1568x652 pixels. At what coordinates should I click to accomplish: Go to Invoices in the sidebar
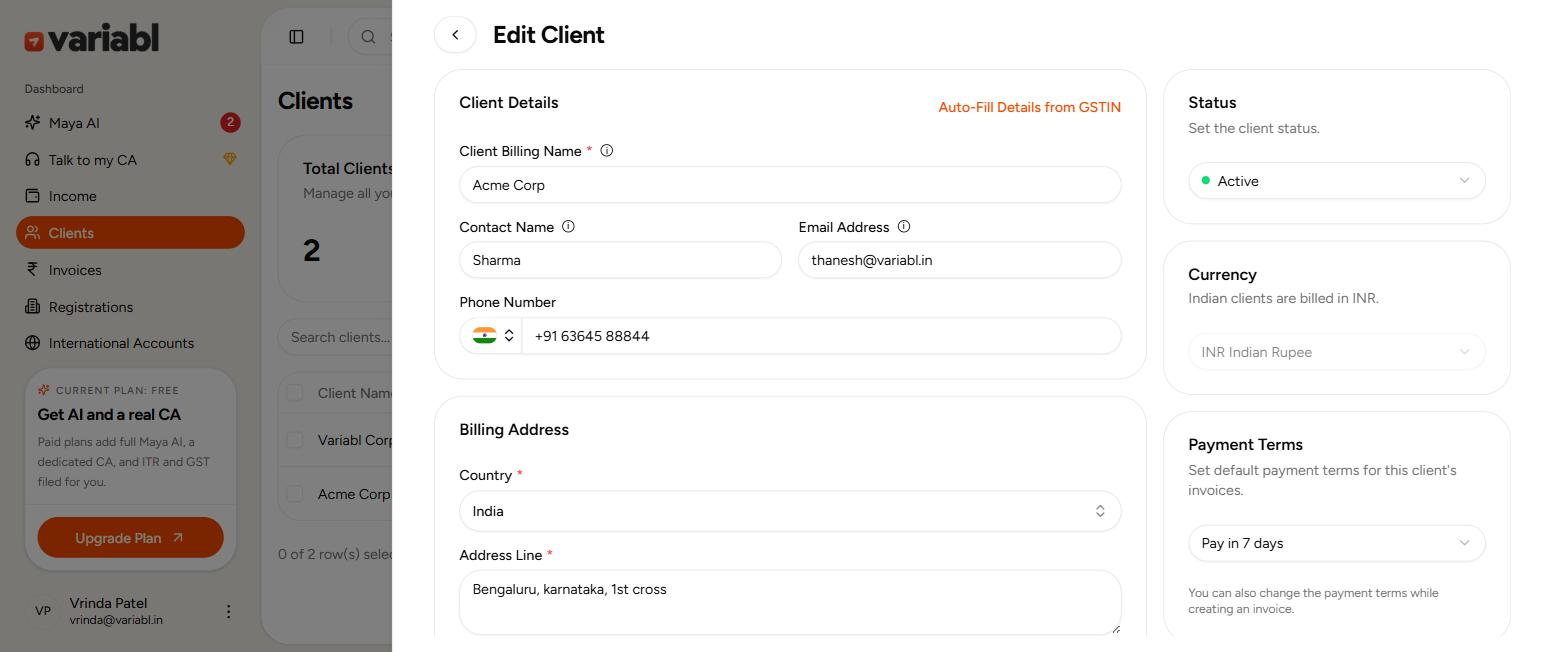click(x=130, y=270)
